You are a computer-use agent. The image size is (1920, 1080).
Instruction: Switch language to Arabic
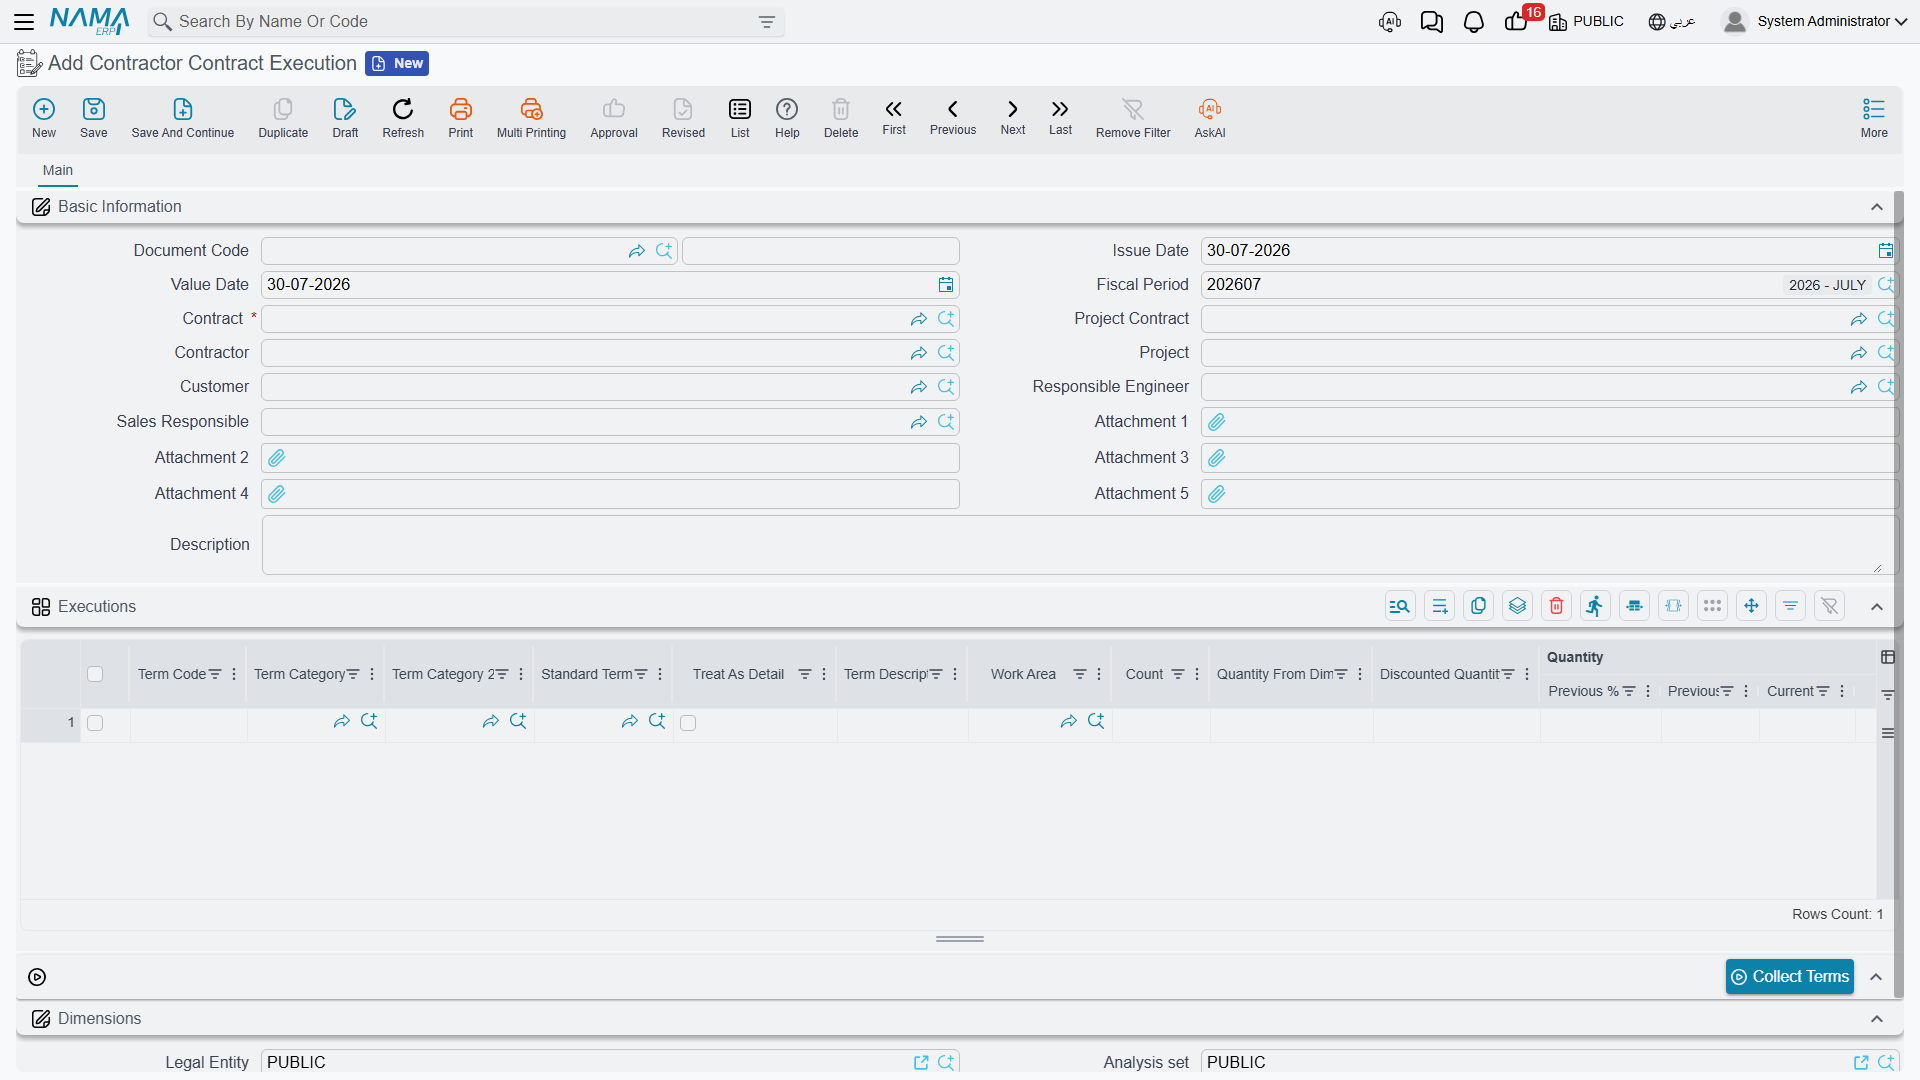click(1672, 21)
